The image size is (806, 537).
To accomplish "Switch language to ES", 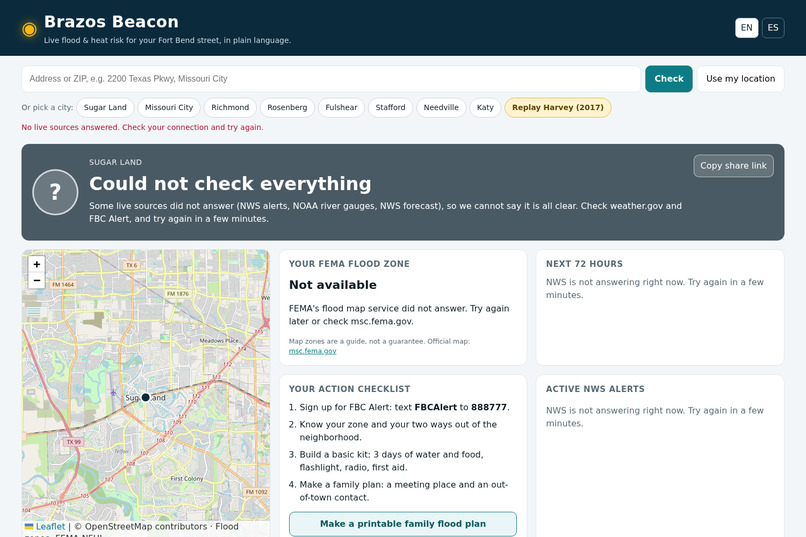I will pos(773,28).
